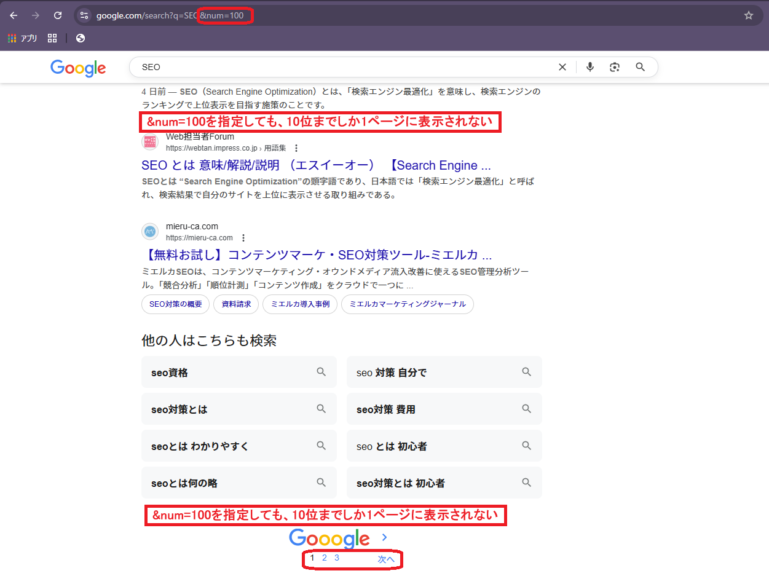This screenshot has width=769, height=576.
Task: Search the related query seoとは わかりやすく
Action: pyautogui.click(x=239, y=446)
